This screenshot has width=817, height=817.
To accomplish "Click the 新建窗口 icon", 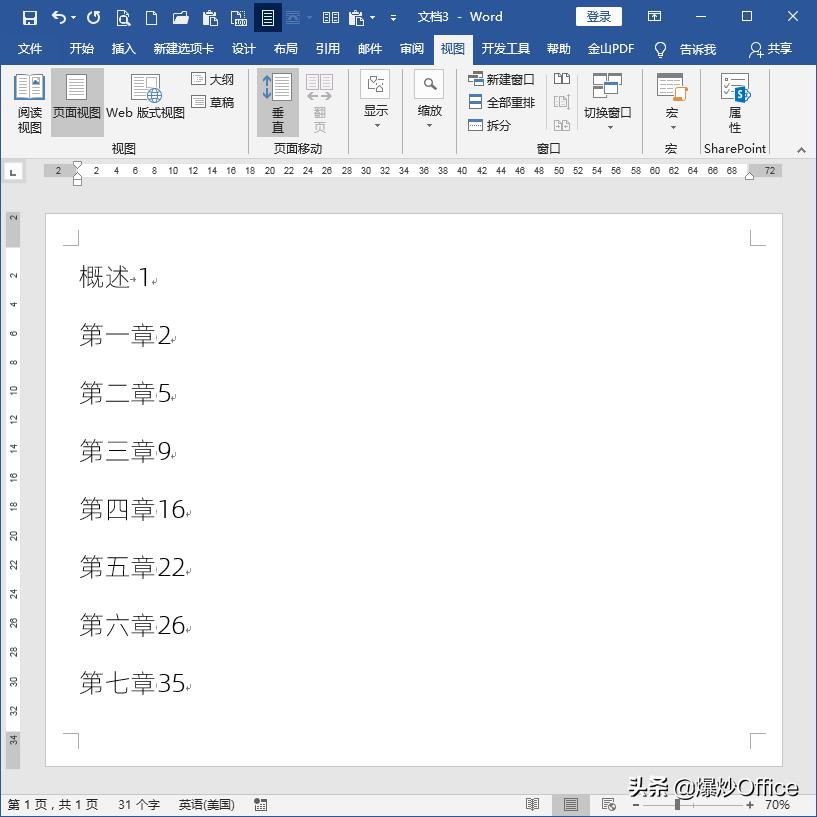I will 502,78.
